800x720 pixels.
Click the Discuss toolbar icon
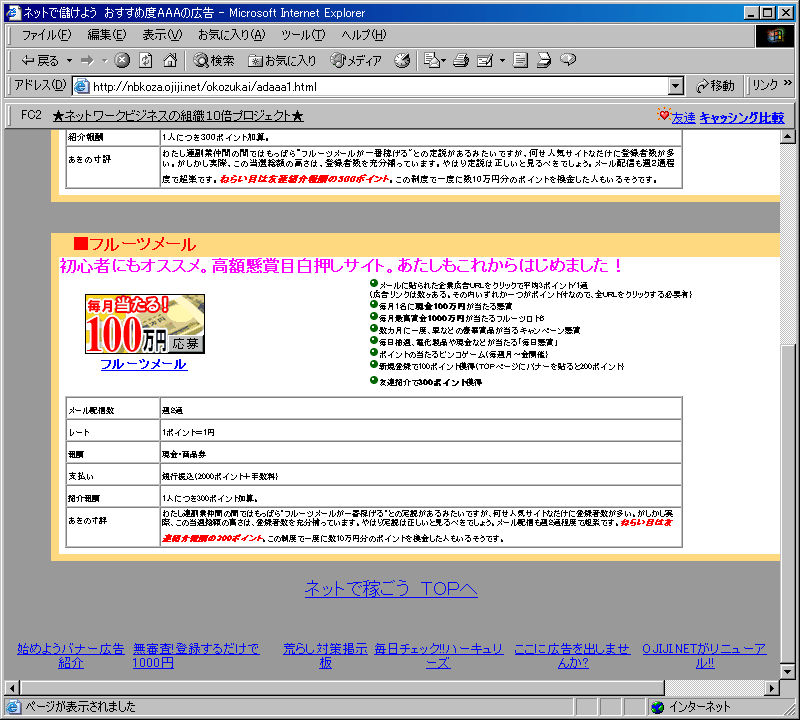click(x=520, y=61)
